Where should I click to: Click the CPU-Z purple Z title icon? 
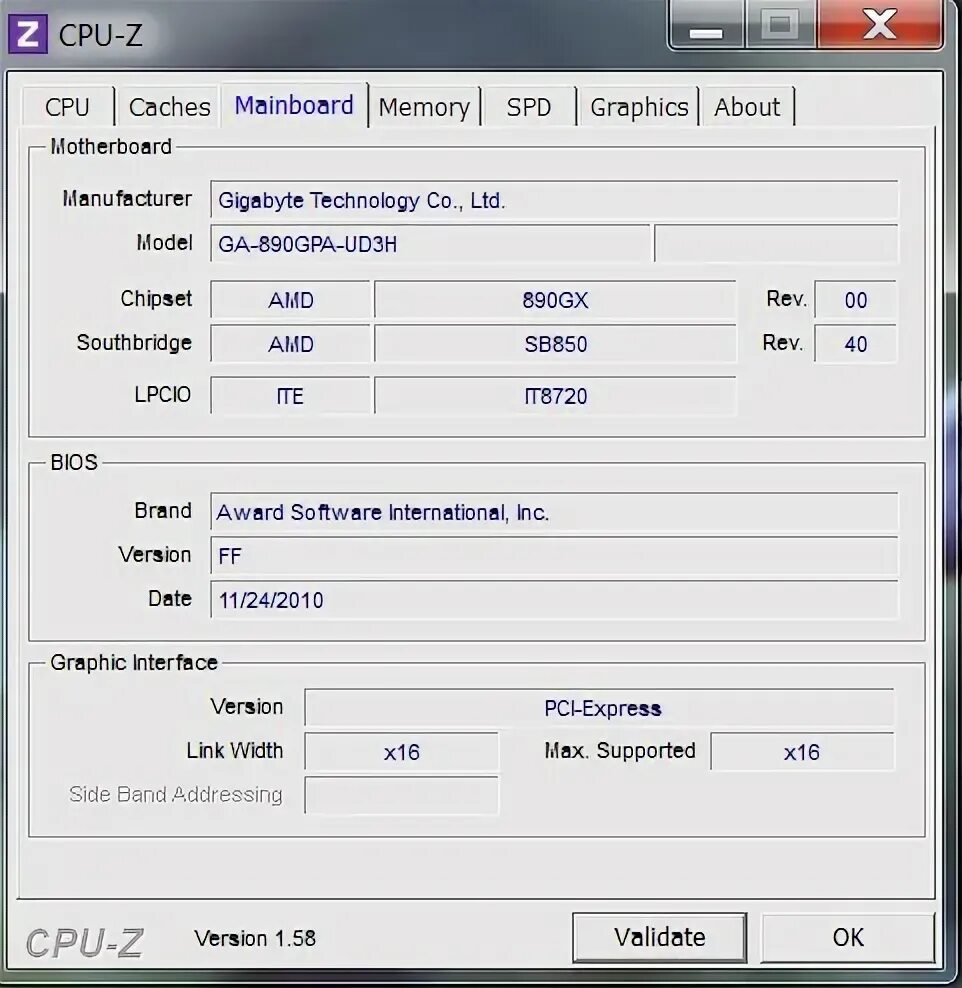(x=28, y=34)
